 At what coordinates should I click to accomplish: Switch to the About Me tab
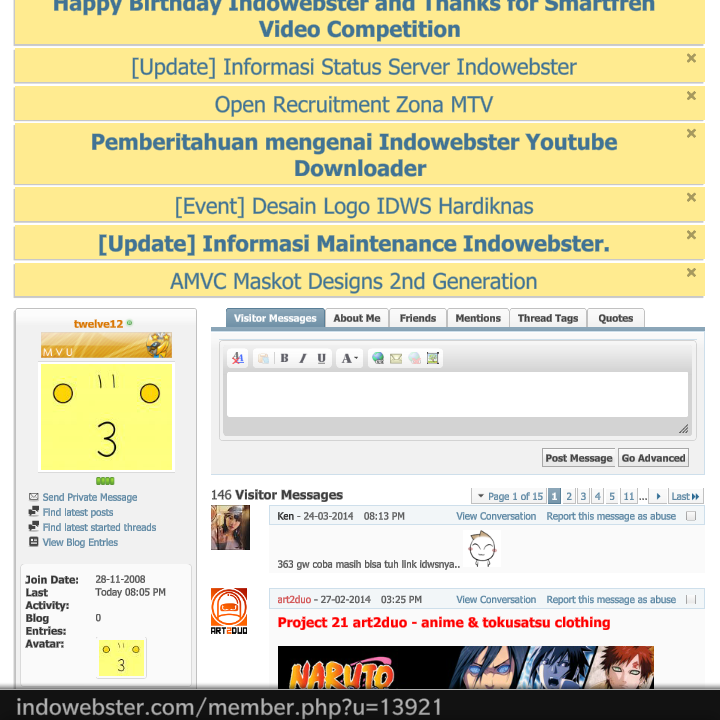(357, 318)
